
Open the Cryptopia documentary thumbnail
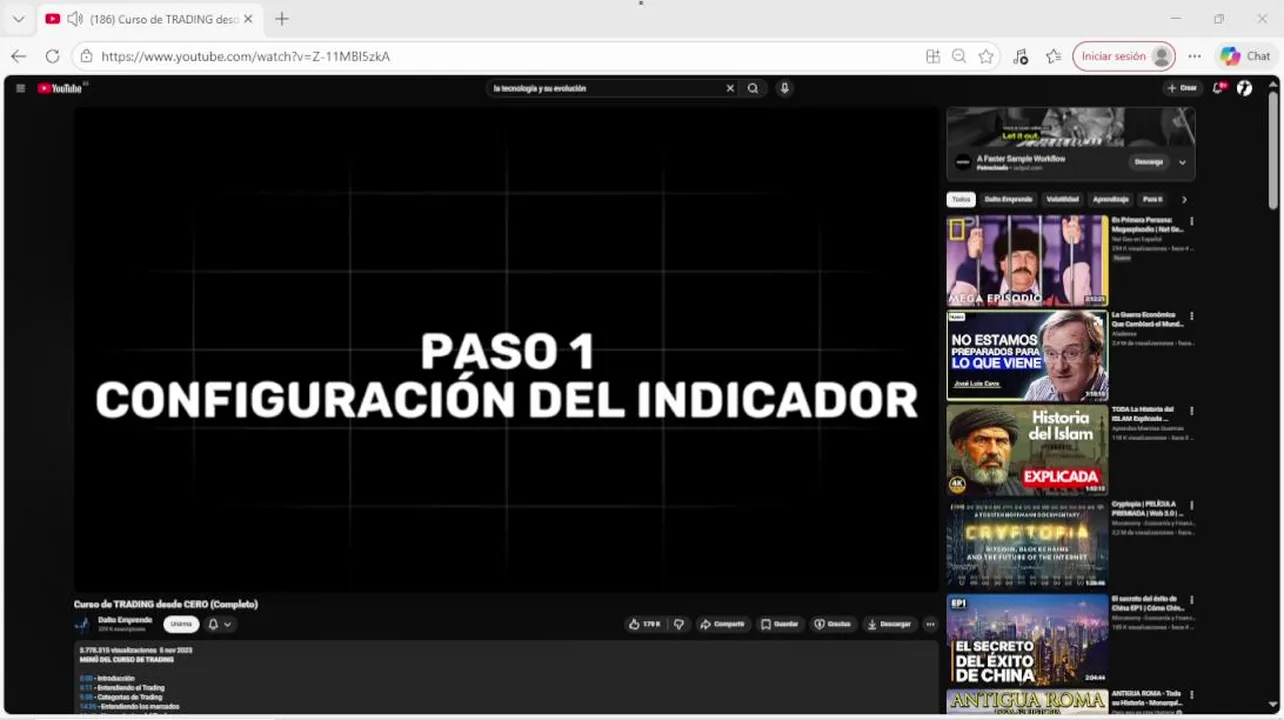(x=1027, y=545)
